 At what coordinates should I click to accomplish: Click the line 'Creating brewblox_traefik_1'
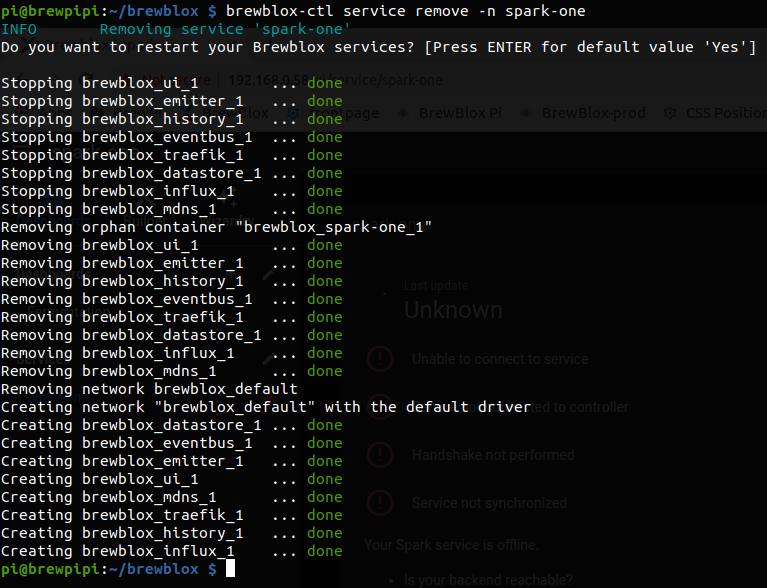(172, 515)
